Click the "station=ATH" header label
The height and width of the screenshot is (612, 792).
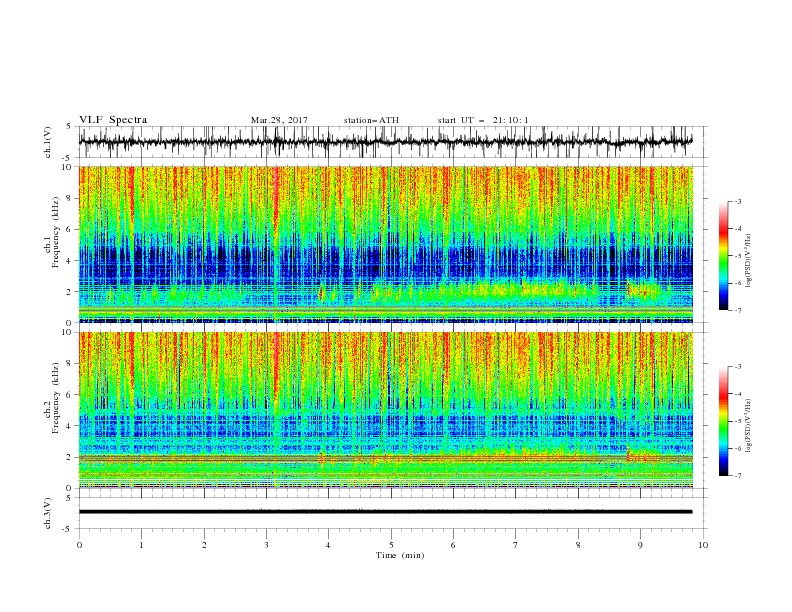(x=371, y=120)
